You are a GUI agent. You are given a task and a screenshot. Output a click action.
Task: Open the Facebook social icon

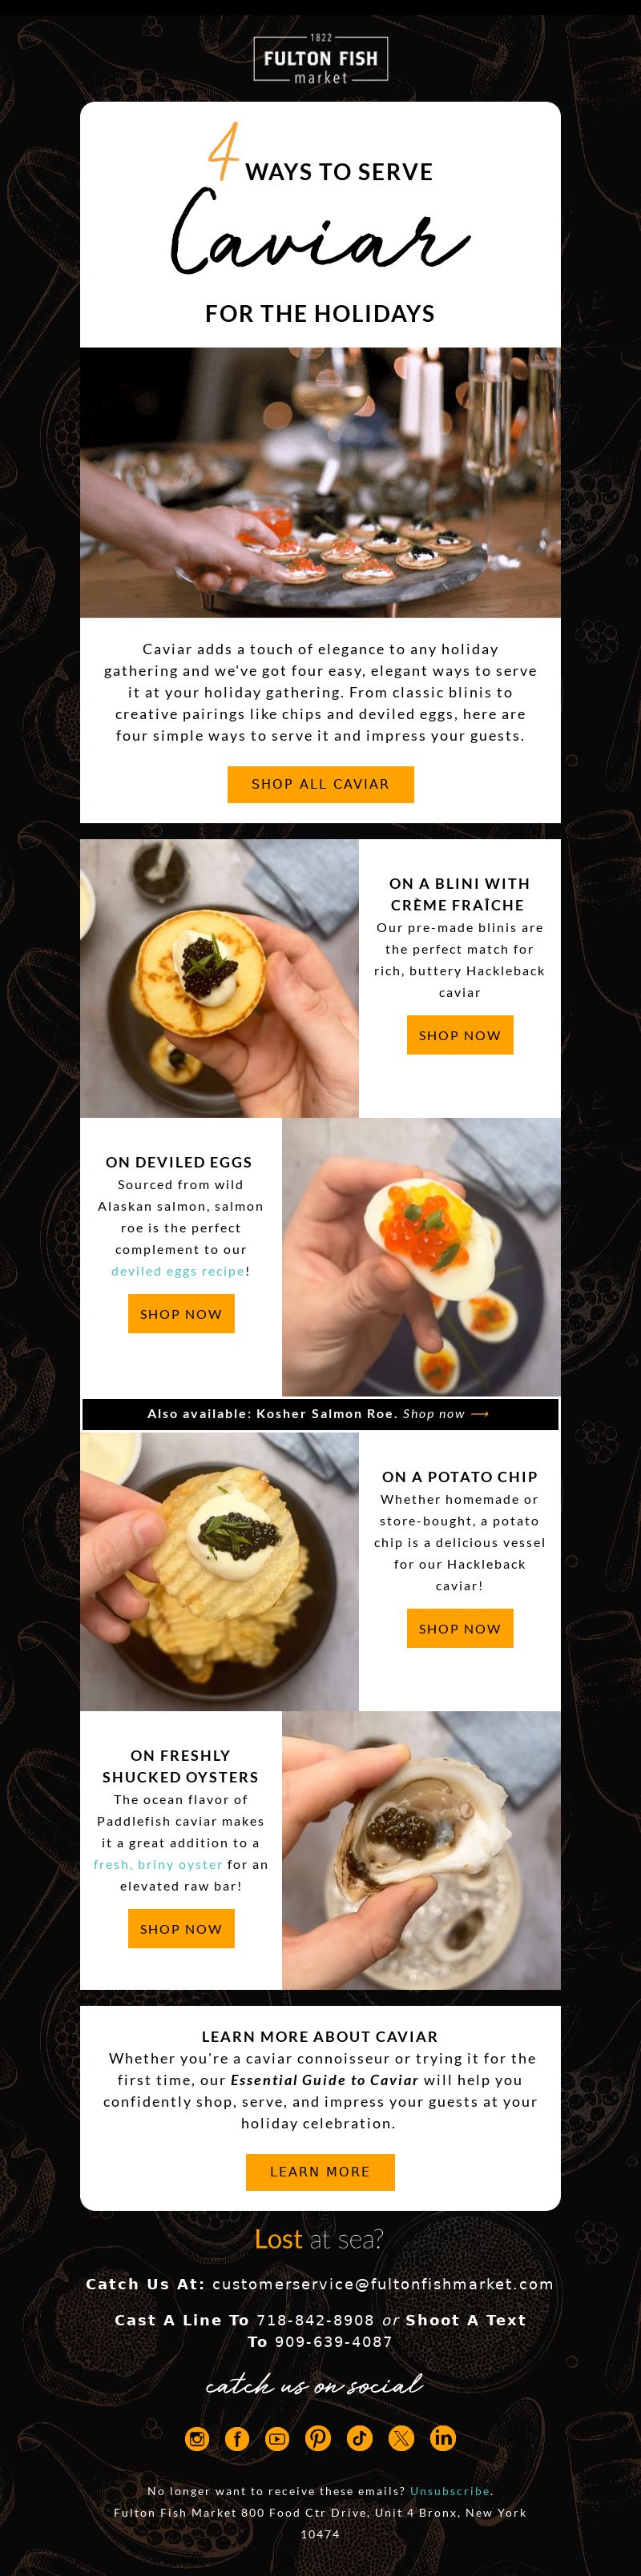(237, 2438)
